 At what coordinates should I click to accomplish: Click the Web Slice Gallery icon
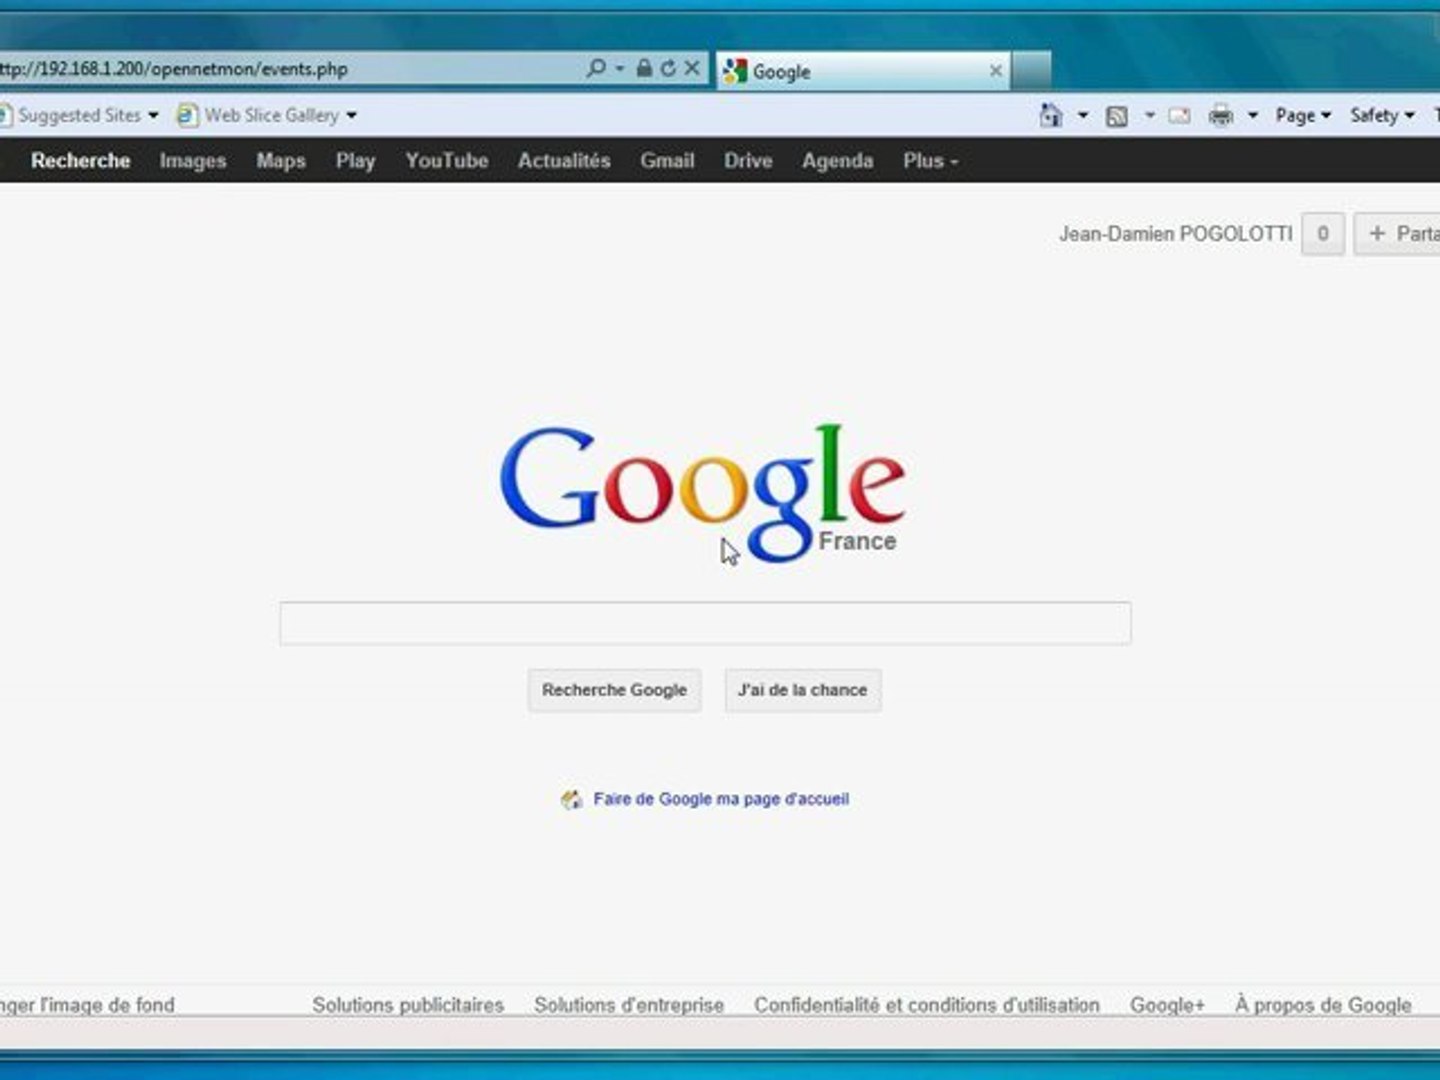coord(187,115)
